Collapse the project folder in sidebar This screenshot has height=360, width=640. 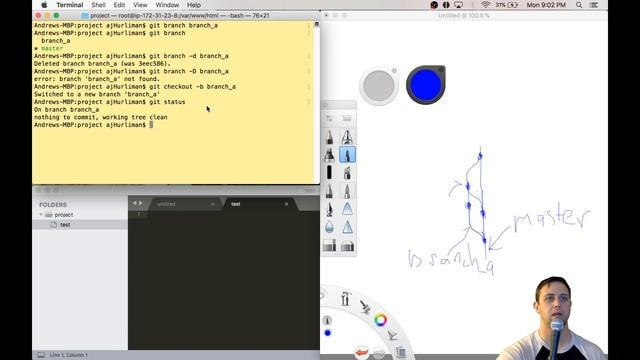point(41,215)
